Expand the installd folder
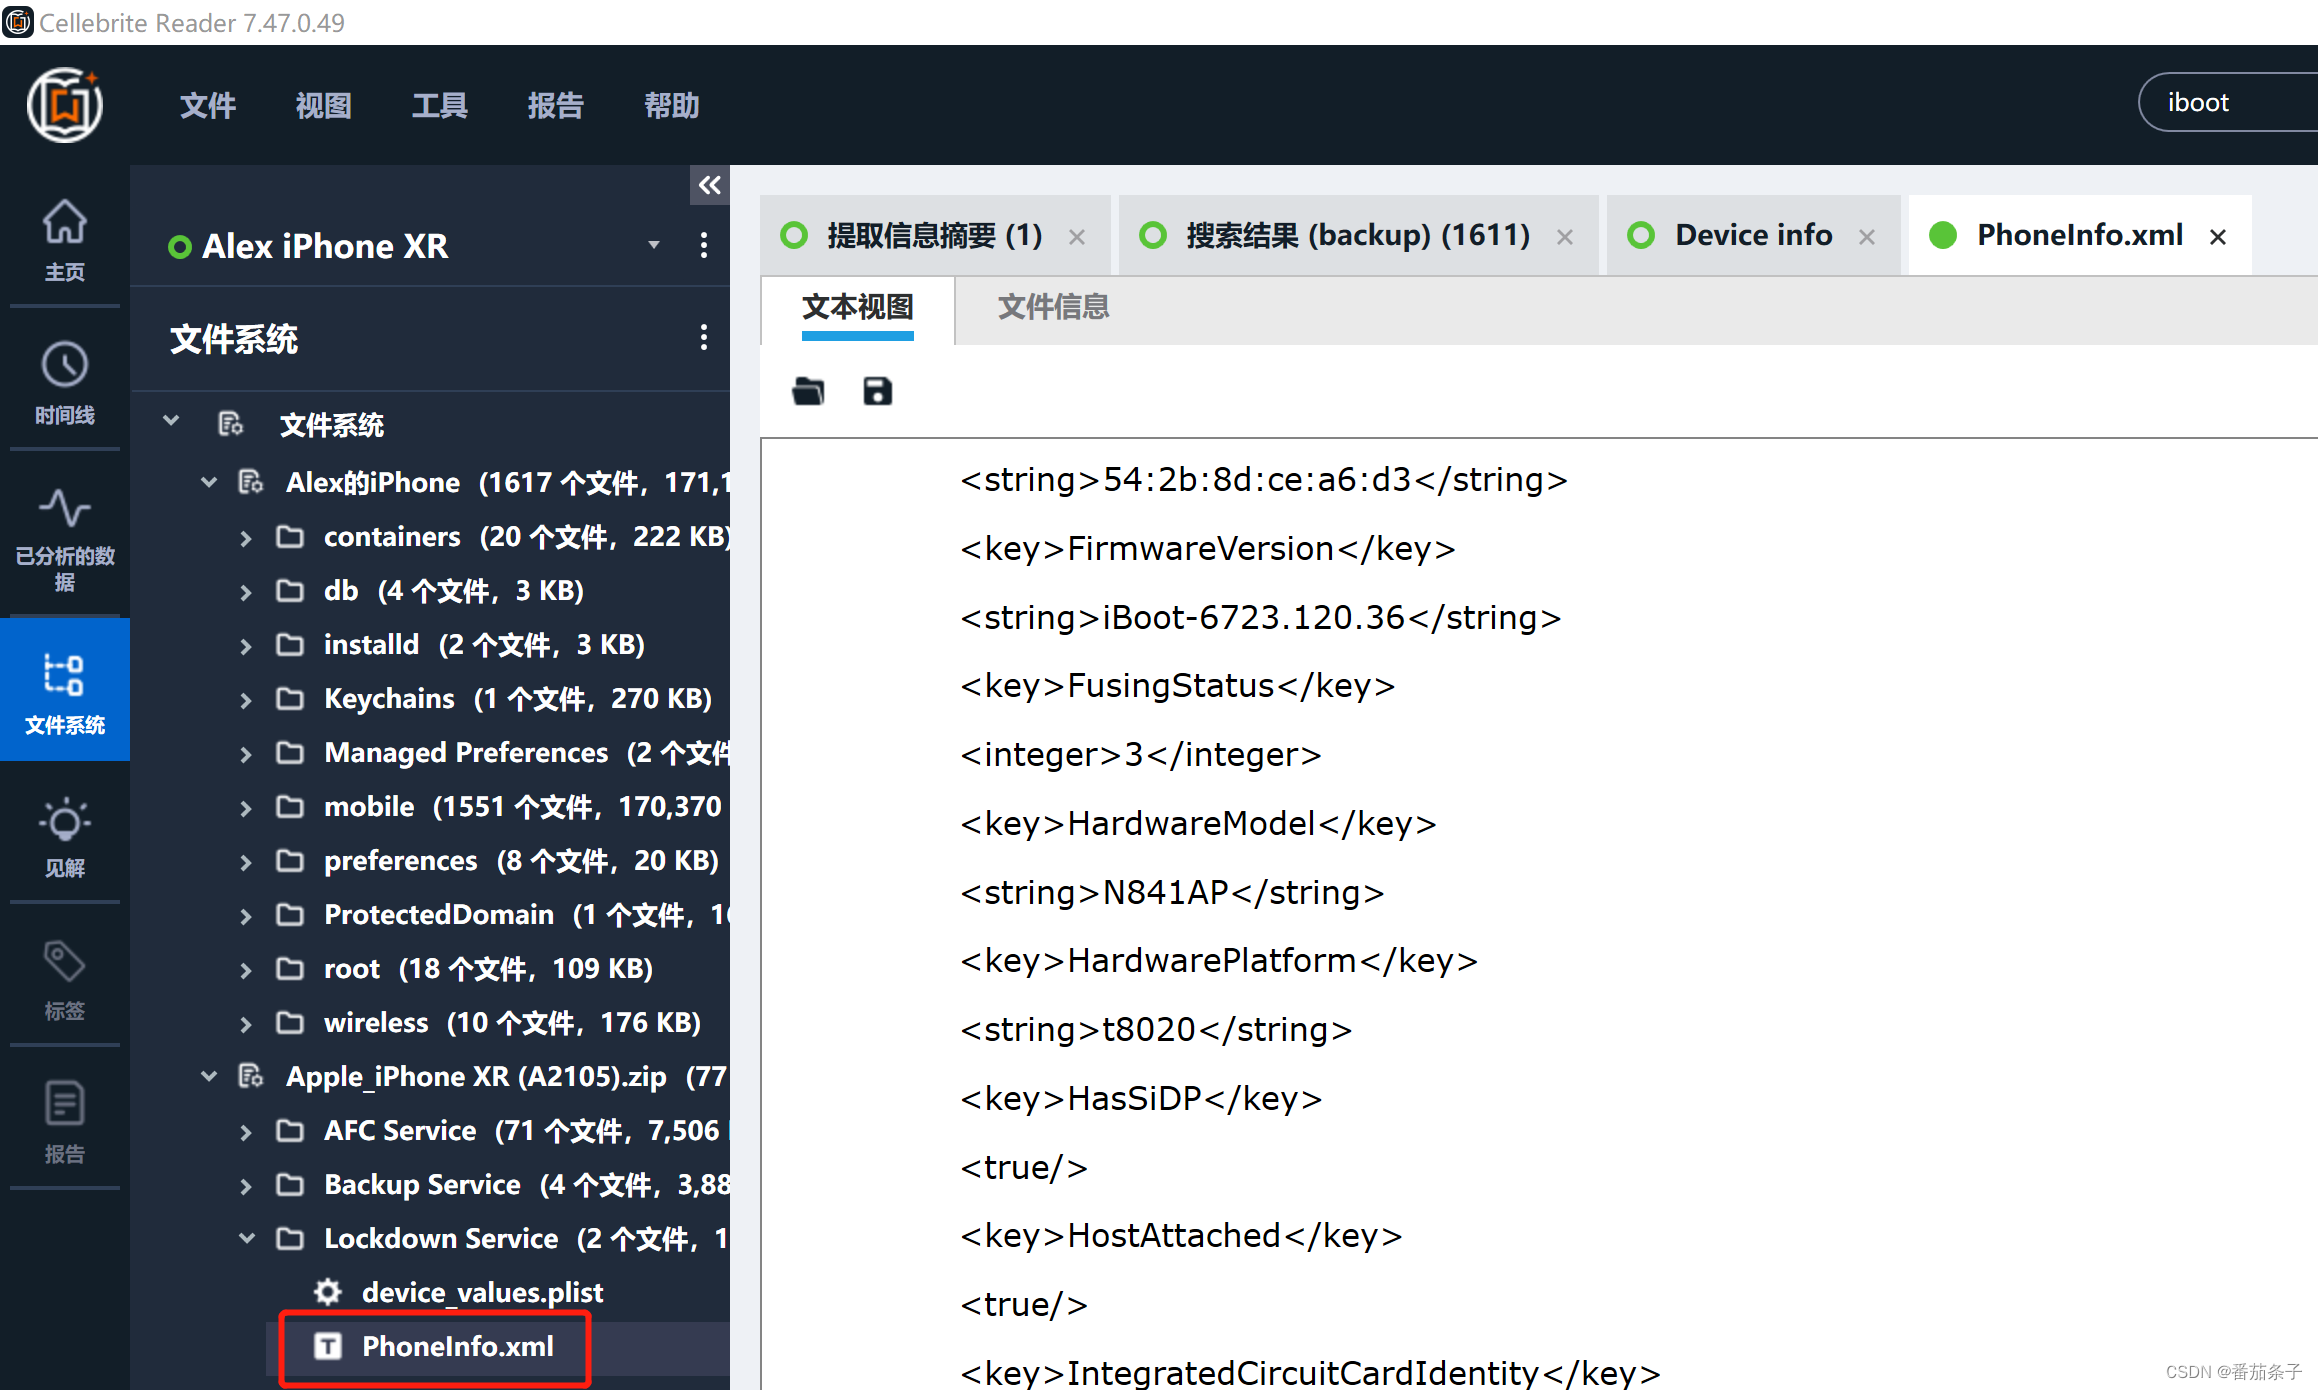Screen dimensions: 2318x1390 pyautogui.click(x=246, y=646)
